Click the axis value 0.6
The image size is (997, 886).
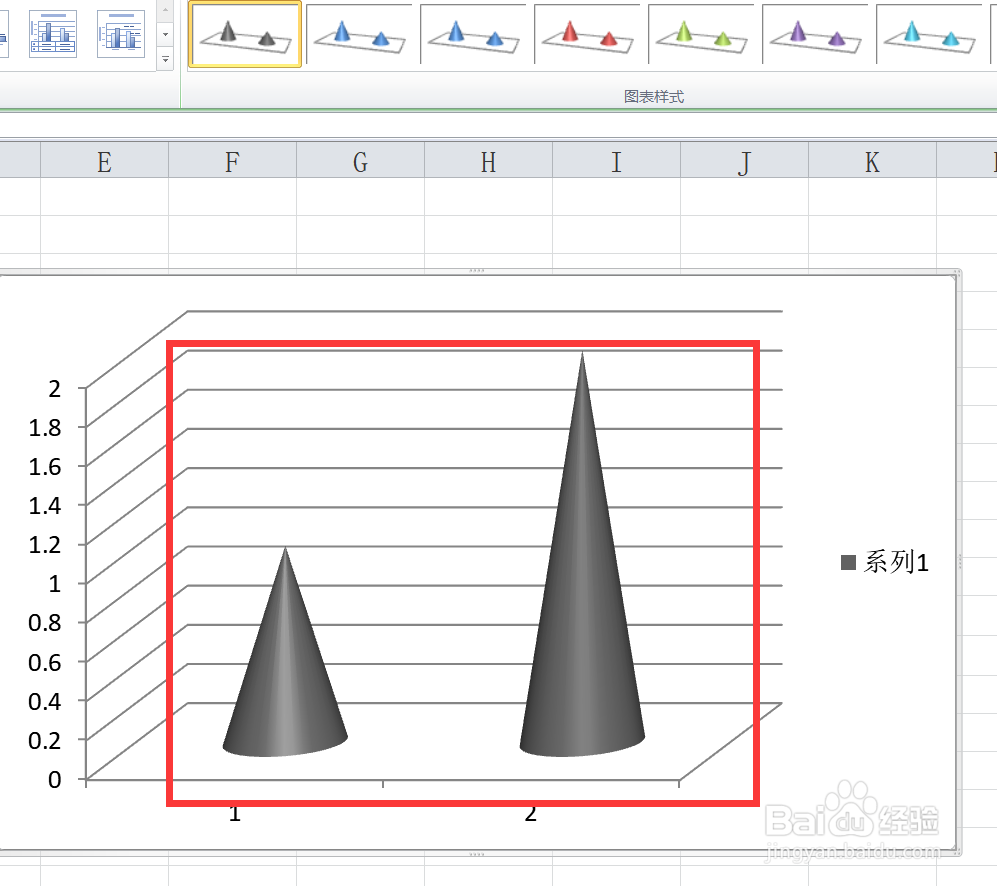[45, 663]
